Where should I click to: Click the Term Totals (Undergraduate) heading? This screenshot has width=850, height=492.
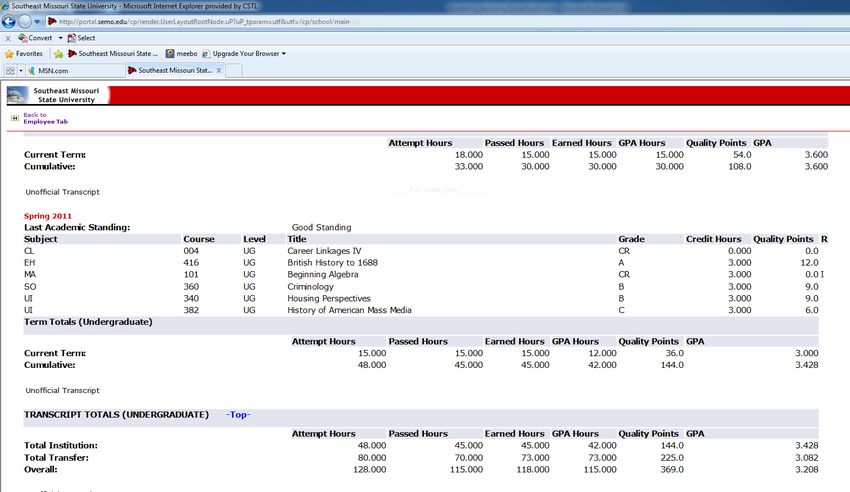(x=88, y=322)
